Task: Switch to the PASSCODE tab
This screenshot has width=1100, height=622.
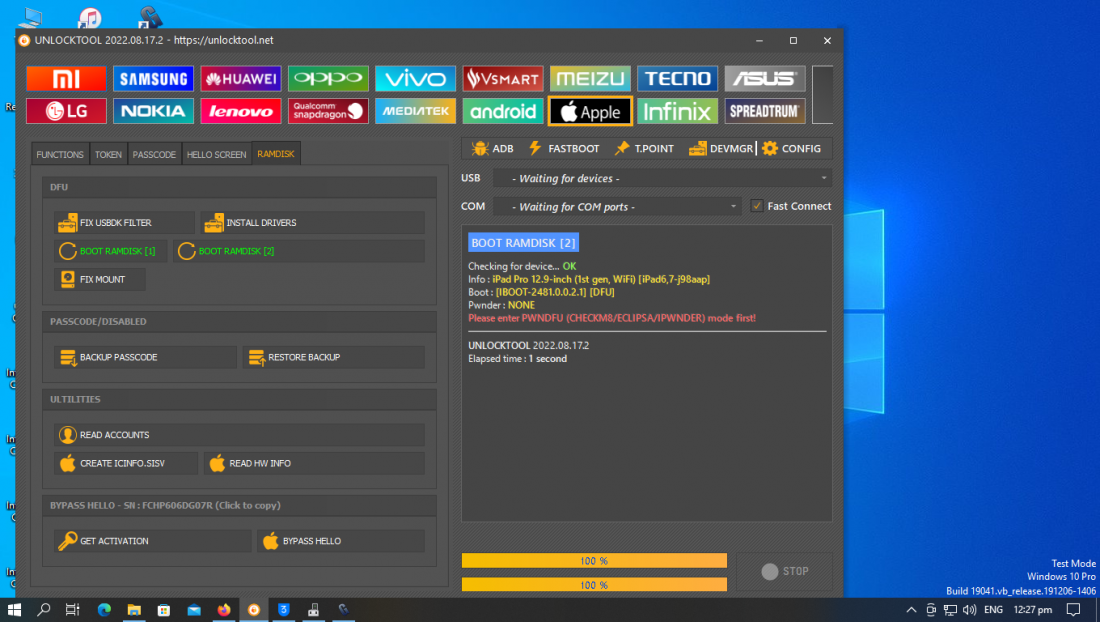Action: (154, 154)
